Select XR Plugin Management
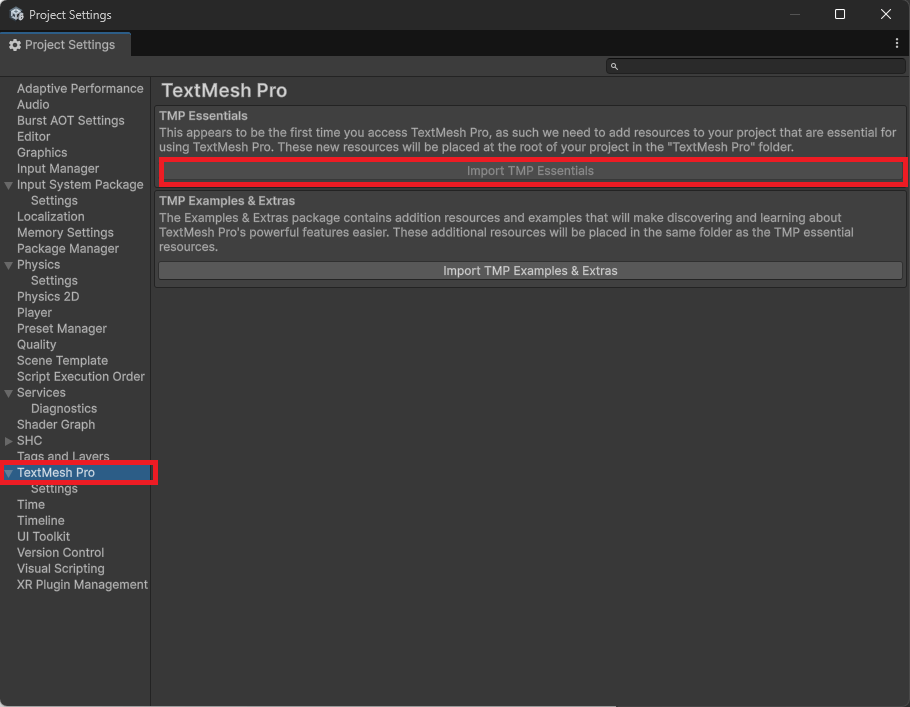The width and height of the screenshot is (910, 707). click(x=82, y=585)
